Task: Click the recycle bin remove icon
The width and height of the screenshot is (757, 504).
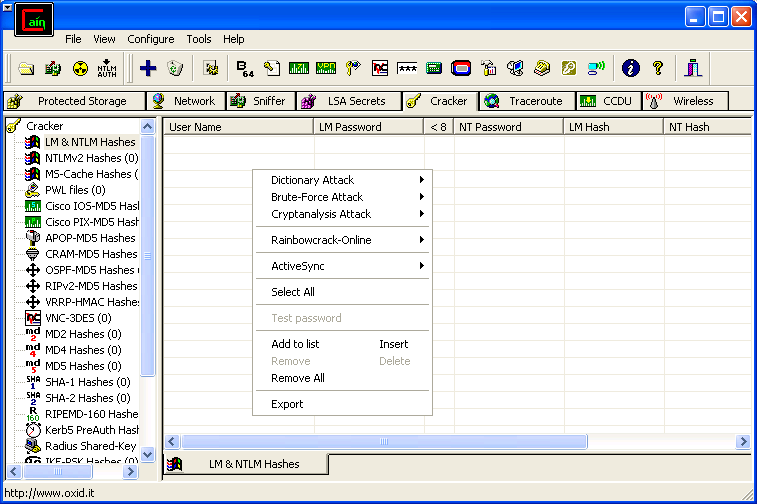Action: [175, 68]
